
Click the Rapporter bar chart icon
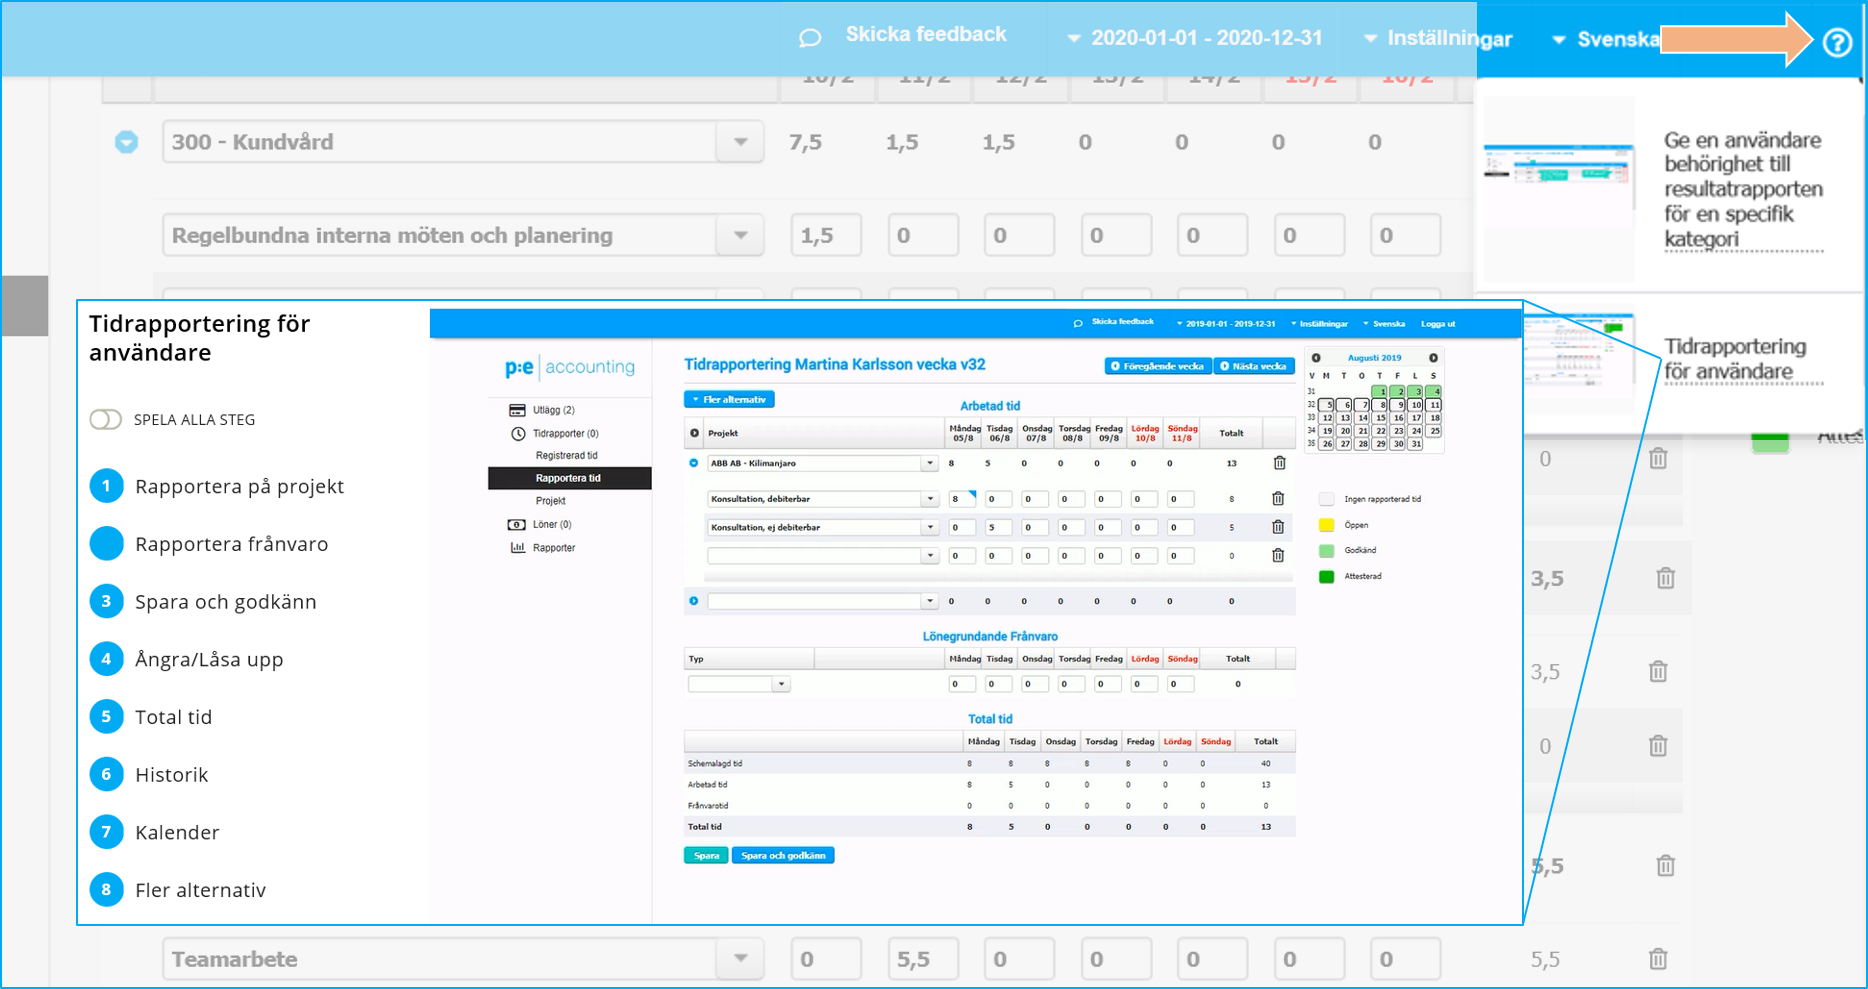(516, 547)
